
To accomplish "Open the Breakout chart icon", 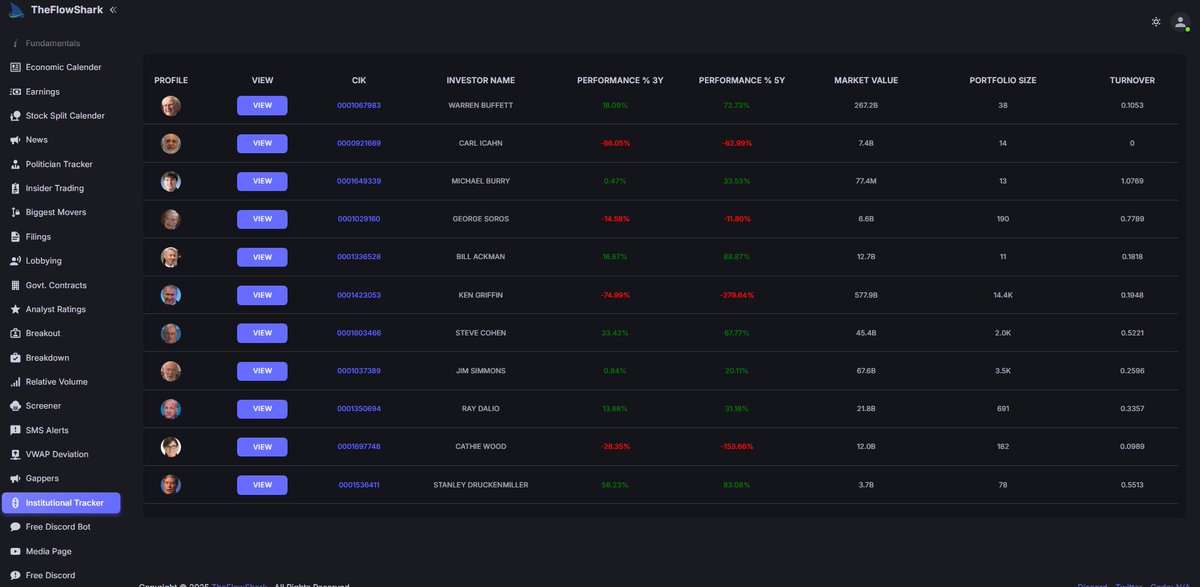I will pos(15,333).
